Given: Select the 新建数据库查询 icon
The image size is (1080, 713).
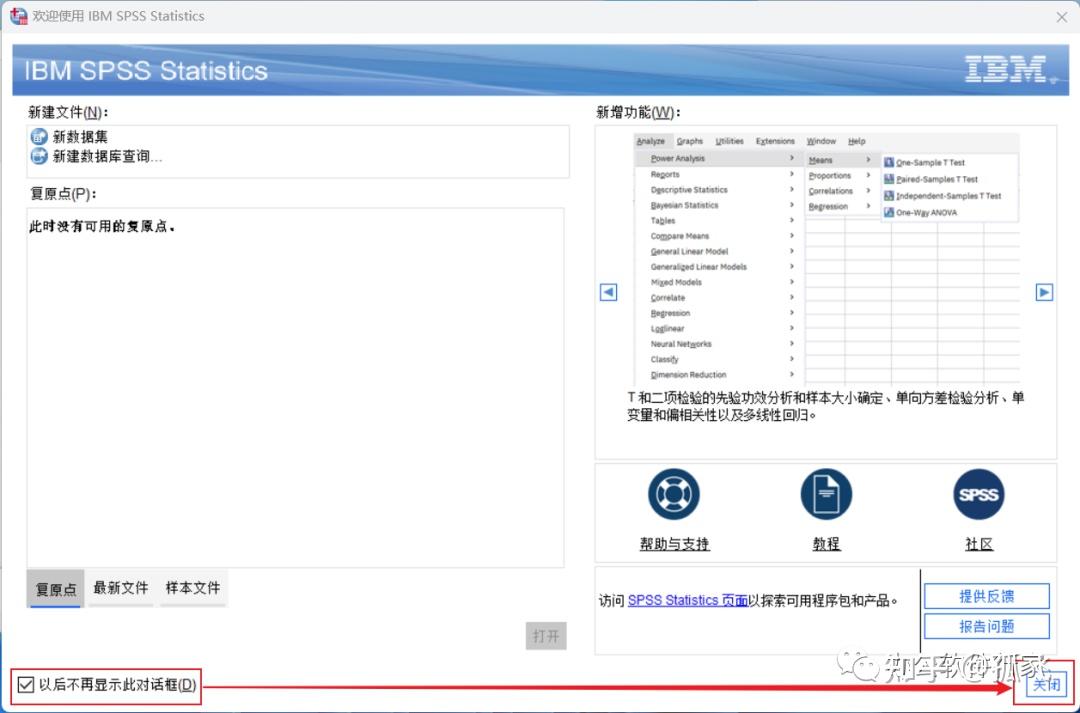Looking at the screenshot, I should coord(39,156).
